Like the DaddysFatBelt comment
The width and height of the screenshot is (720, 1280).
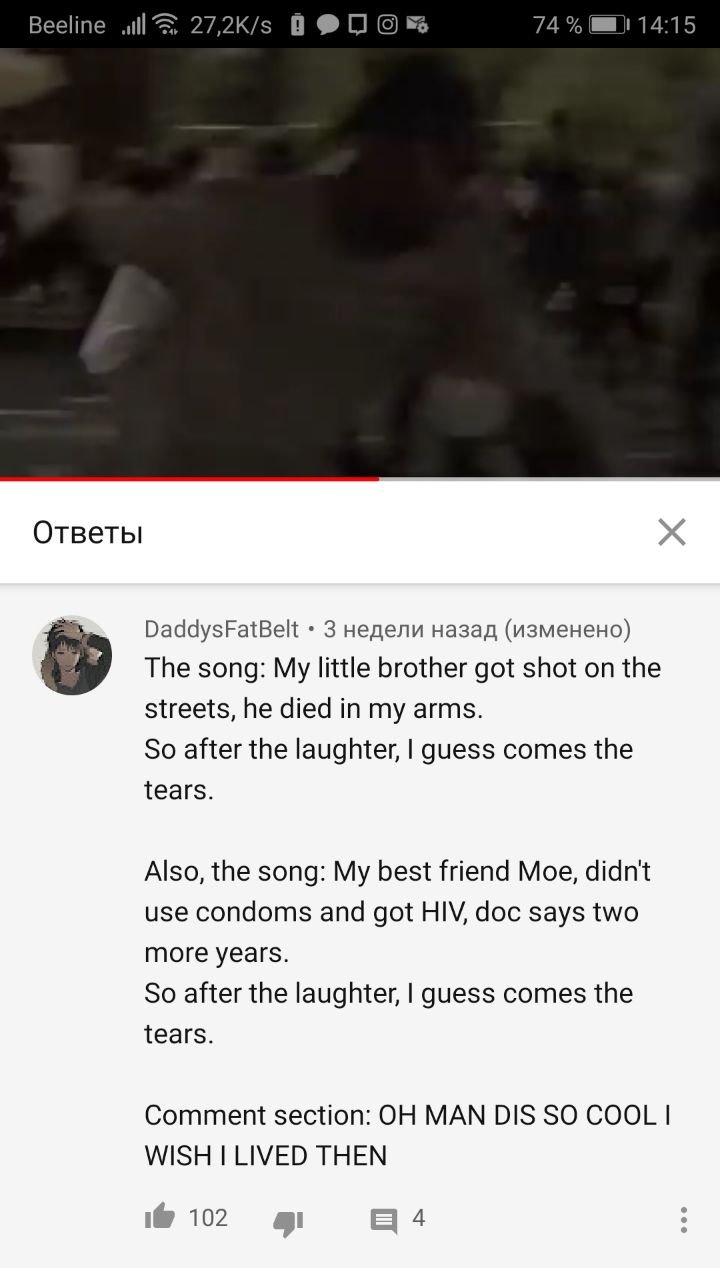point(160,1217)
